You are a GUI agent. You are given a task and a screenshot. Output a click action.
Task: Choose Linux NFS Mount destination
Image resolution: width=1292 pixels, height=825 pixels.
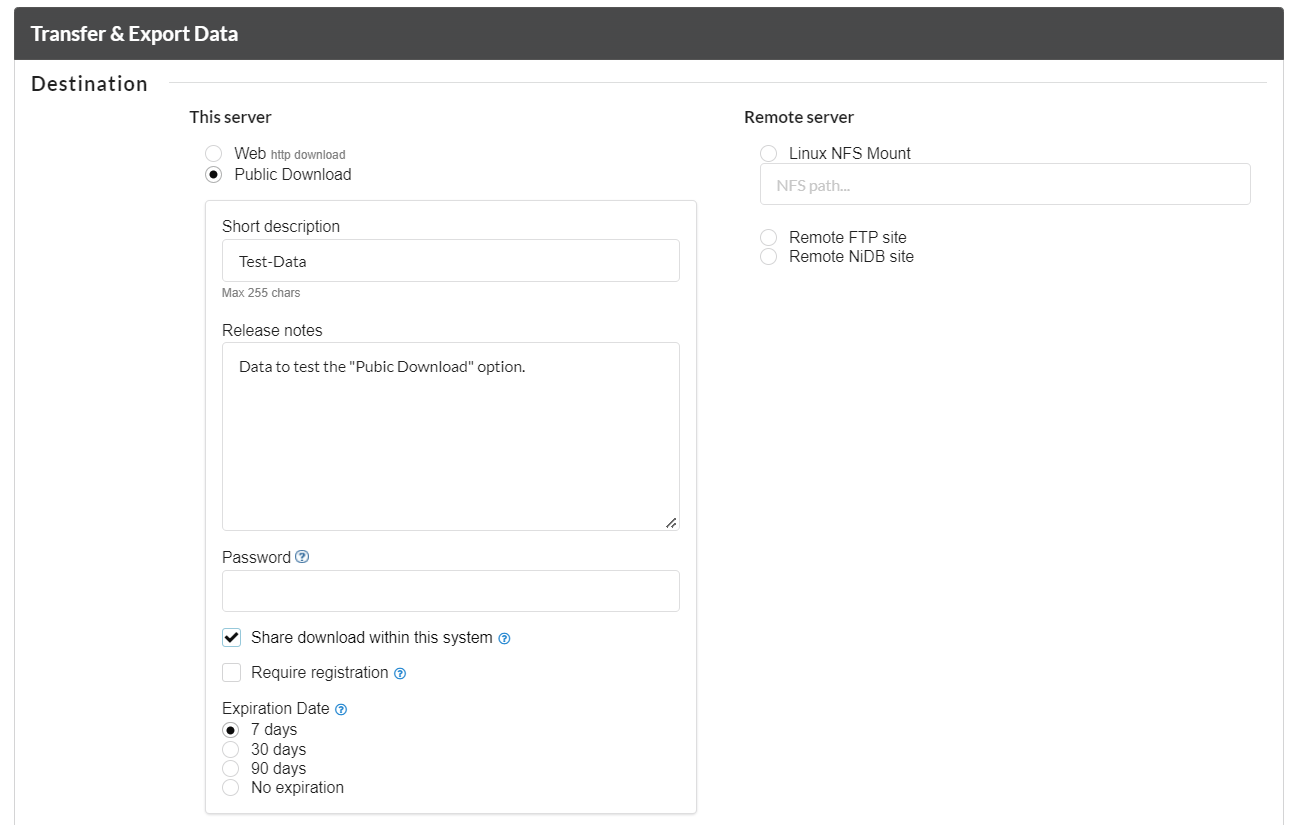[x=768, y=154]
